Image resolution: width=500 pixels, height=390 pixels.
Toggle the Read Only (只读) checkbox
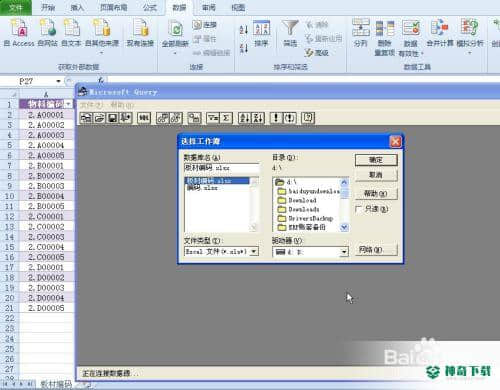click(x=358, y=209)
